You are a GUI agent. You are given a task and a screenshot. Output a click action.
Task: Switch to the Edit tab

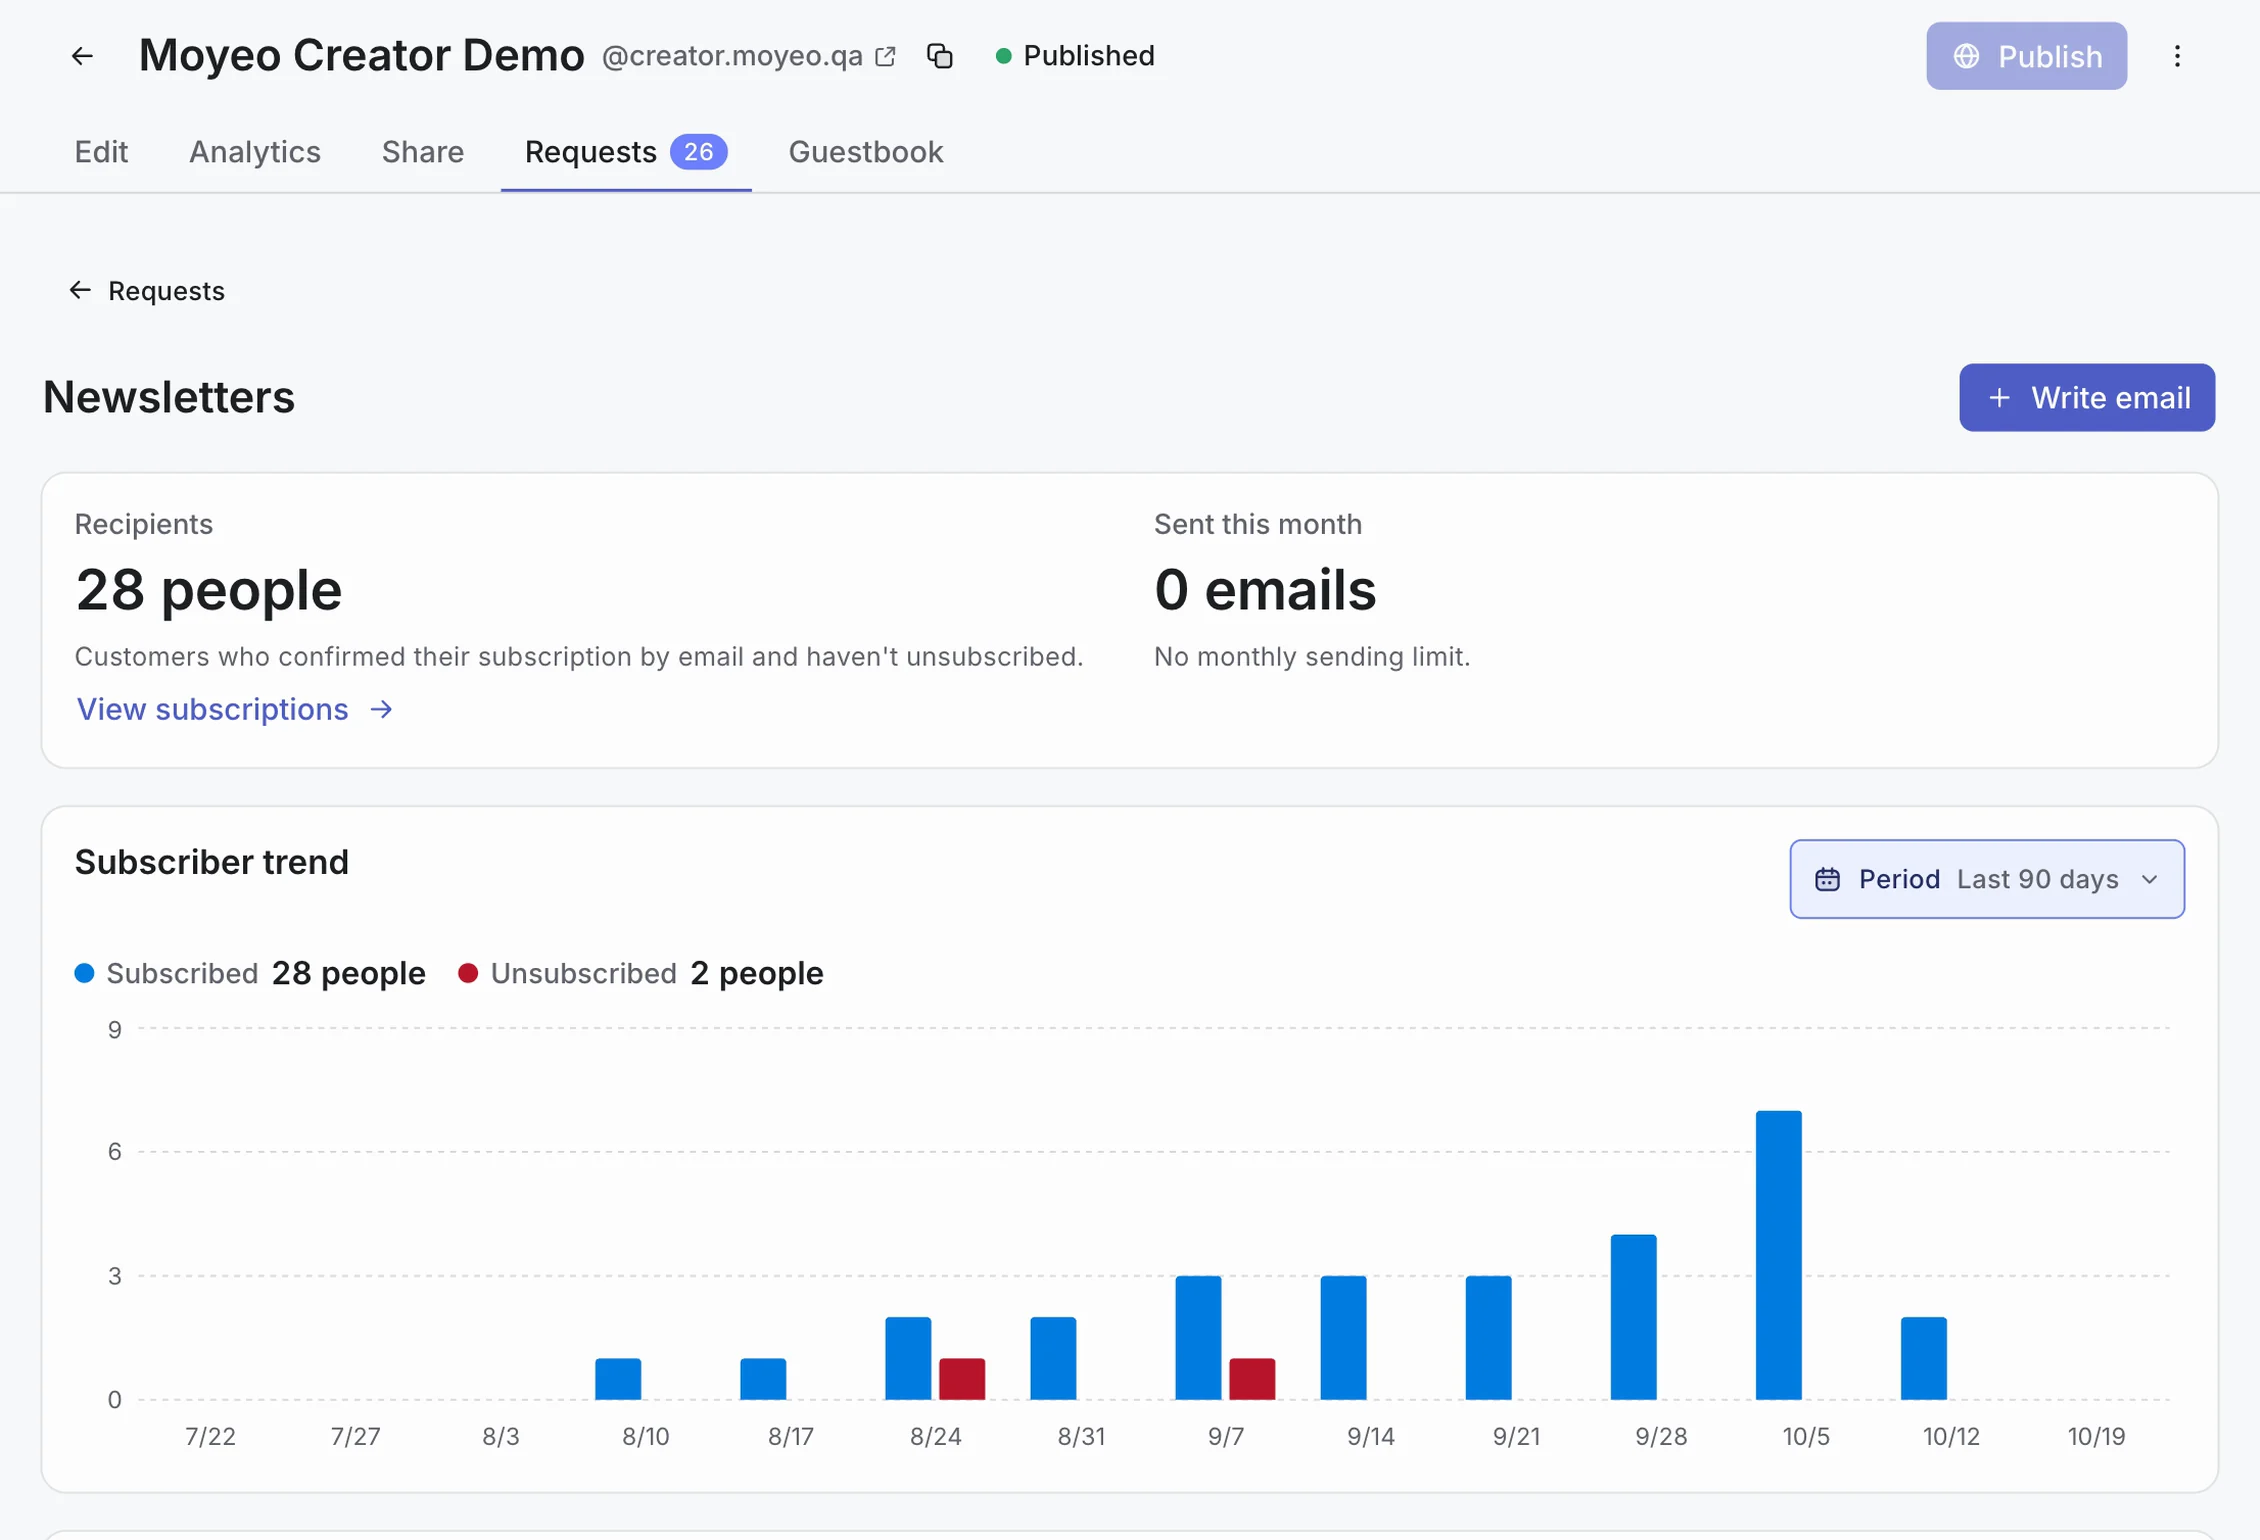coord(101,152)
